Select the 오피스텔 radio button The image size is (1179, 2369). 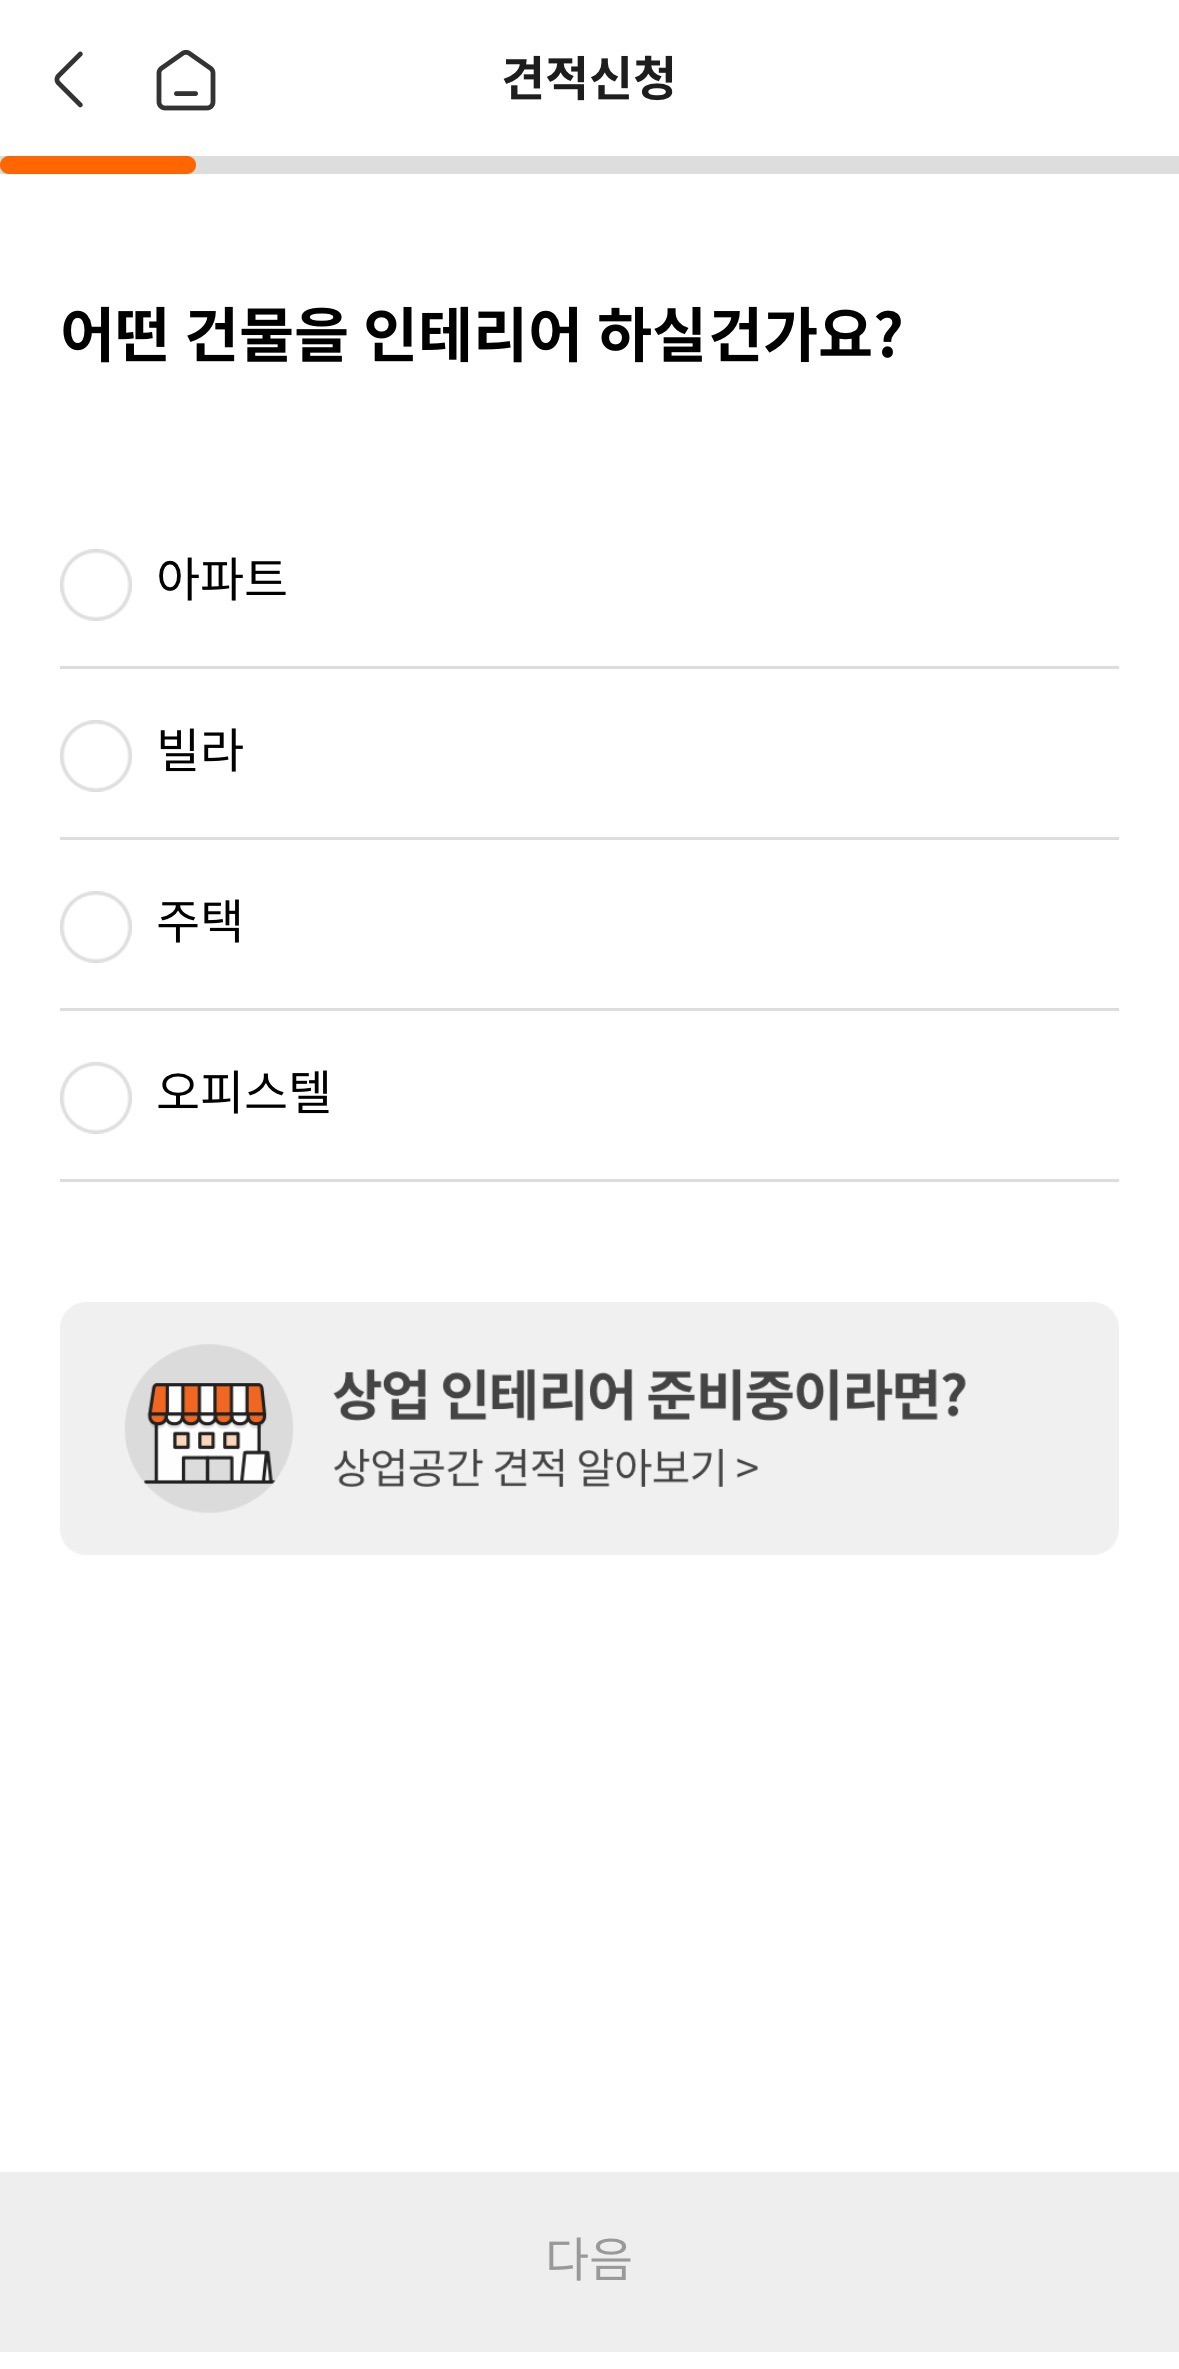tap(96, 1097)
